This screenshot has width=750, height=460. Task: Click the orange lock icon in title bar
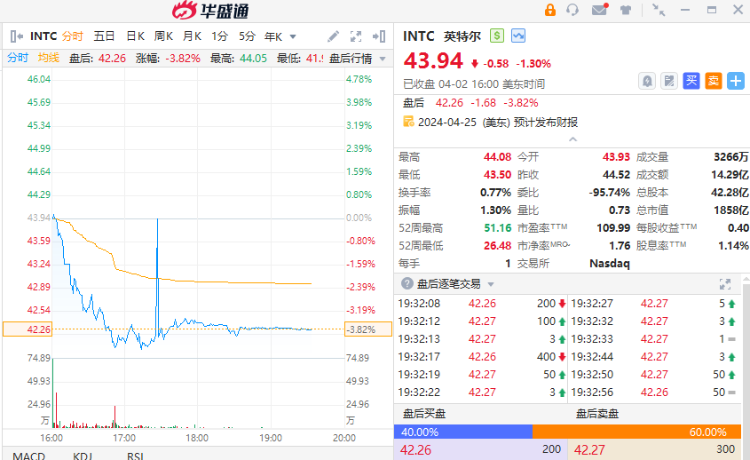pyautogui.click(x=550, y=10)
